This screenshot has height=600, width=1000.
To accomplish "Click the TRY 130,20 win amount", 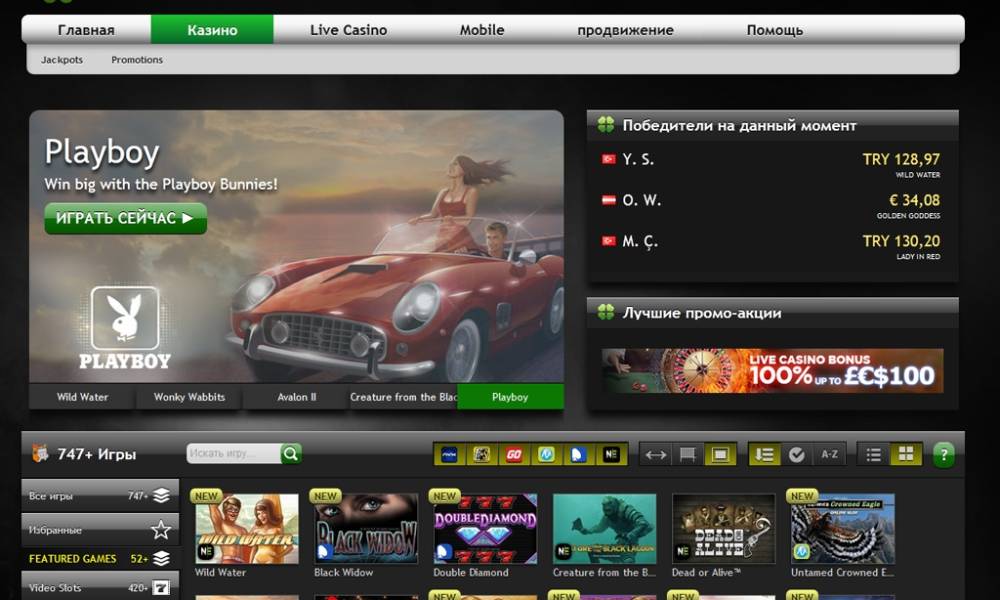I will click(901, 241).
